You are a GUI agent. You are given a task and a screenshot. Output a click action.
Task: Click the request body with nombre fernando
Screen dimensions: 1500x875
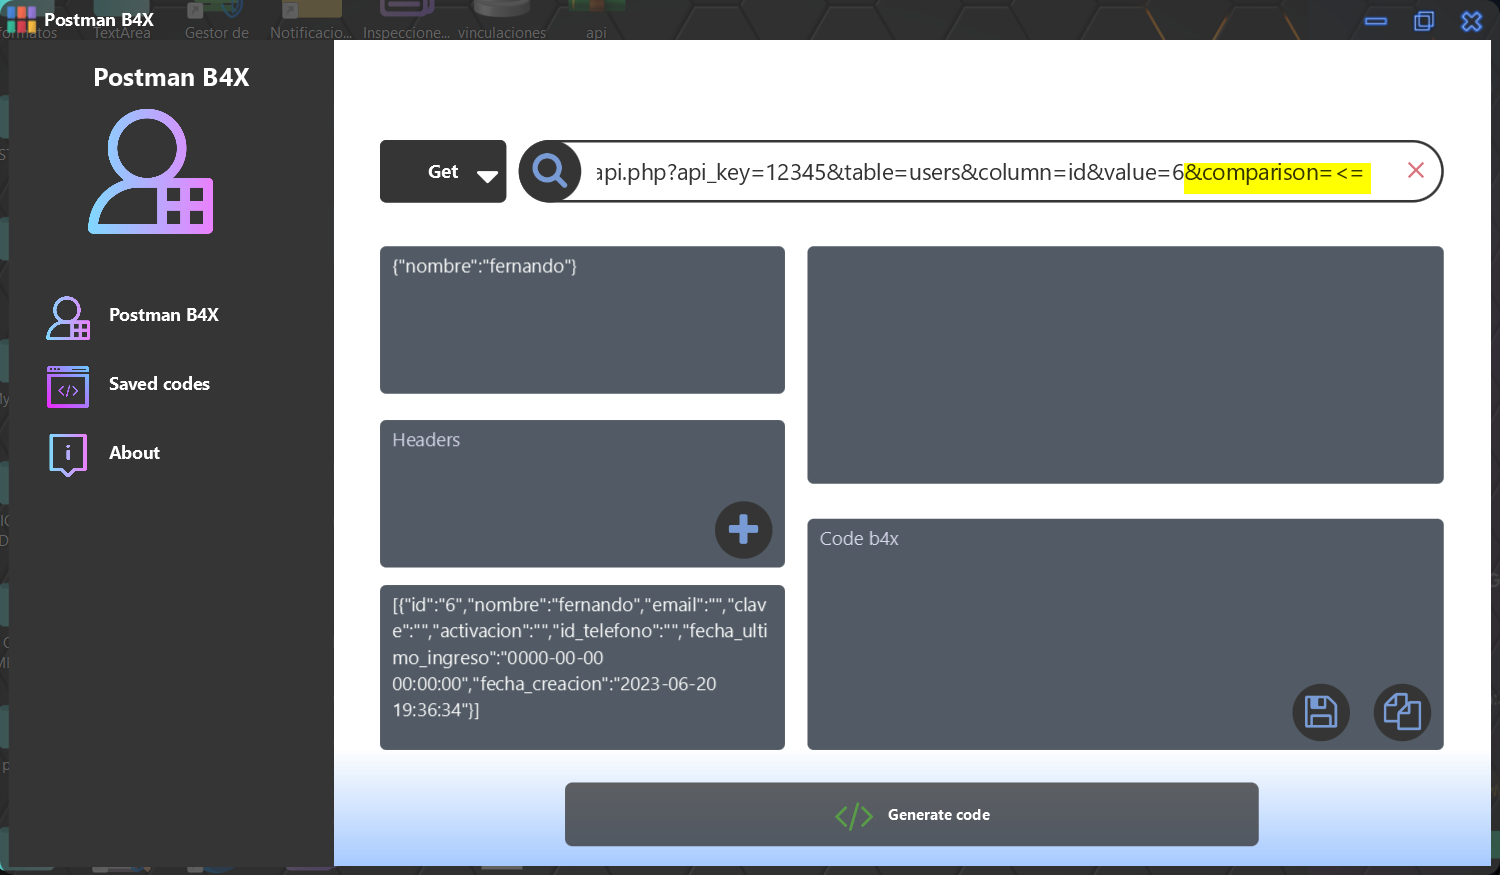[x=582, y=320]
